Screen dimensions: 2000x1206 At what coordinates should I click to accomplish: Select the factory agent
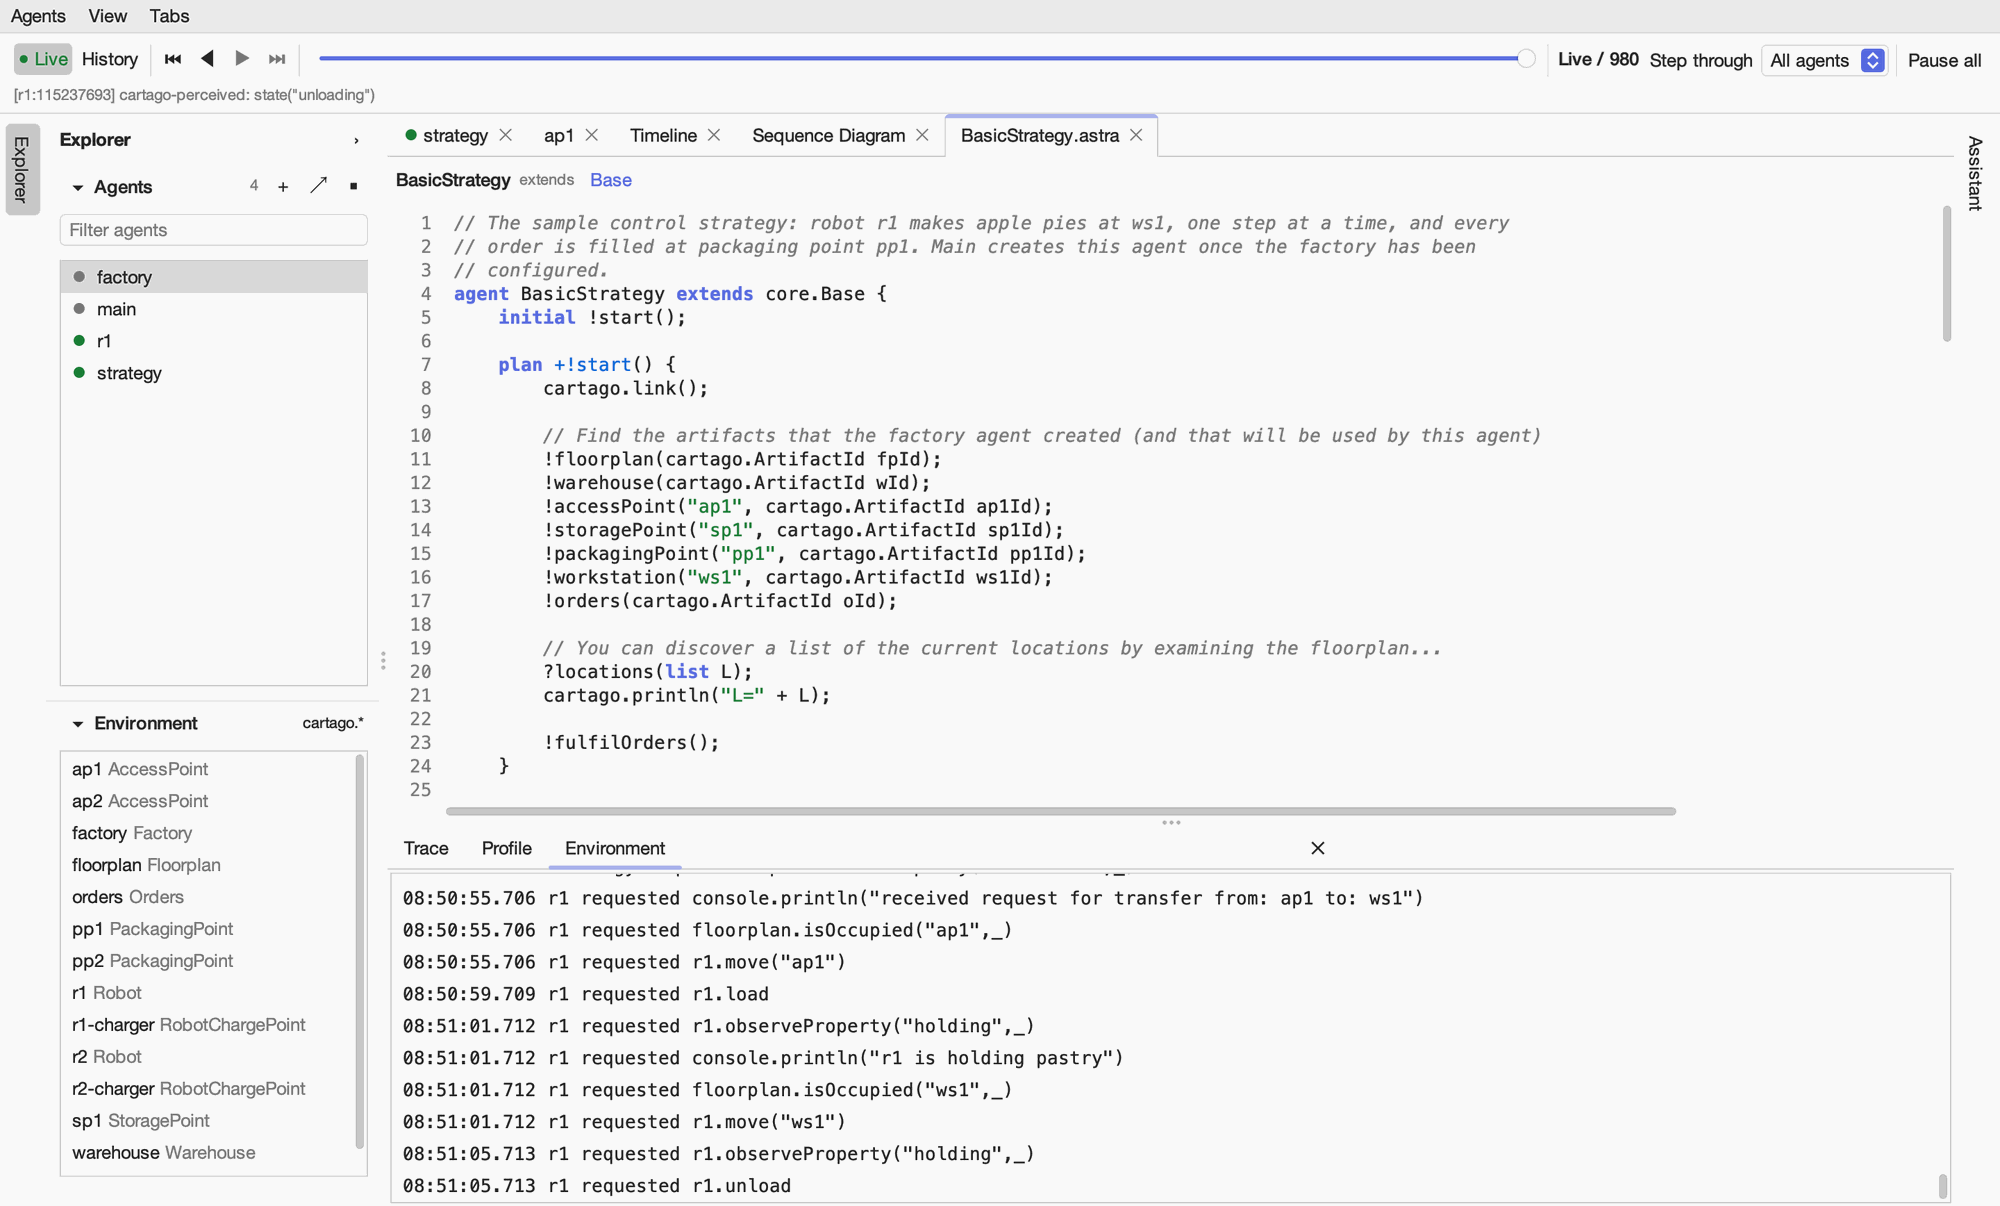coord(213,277)
